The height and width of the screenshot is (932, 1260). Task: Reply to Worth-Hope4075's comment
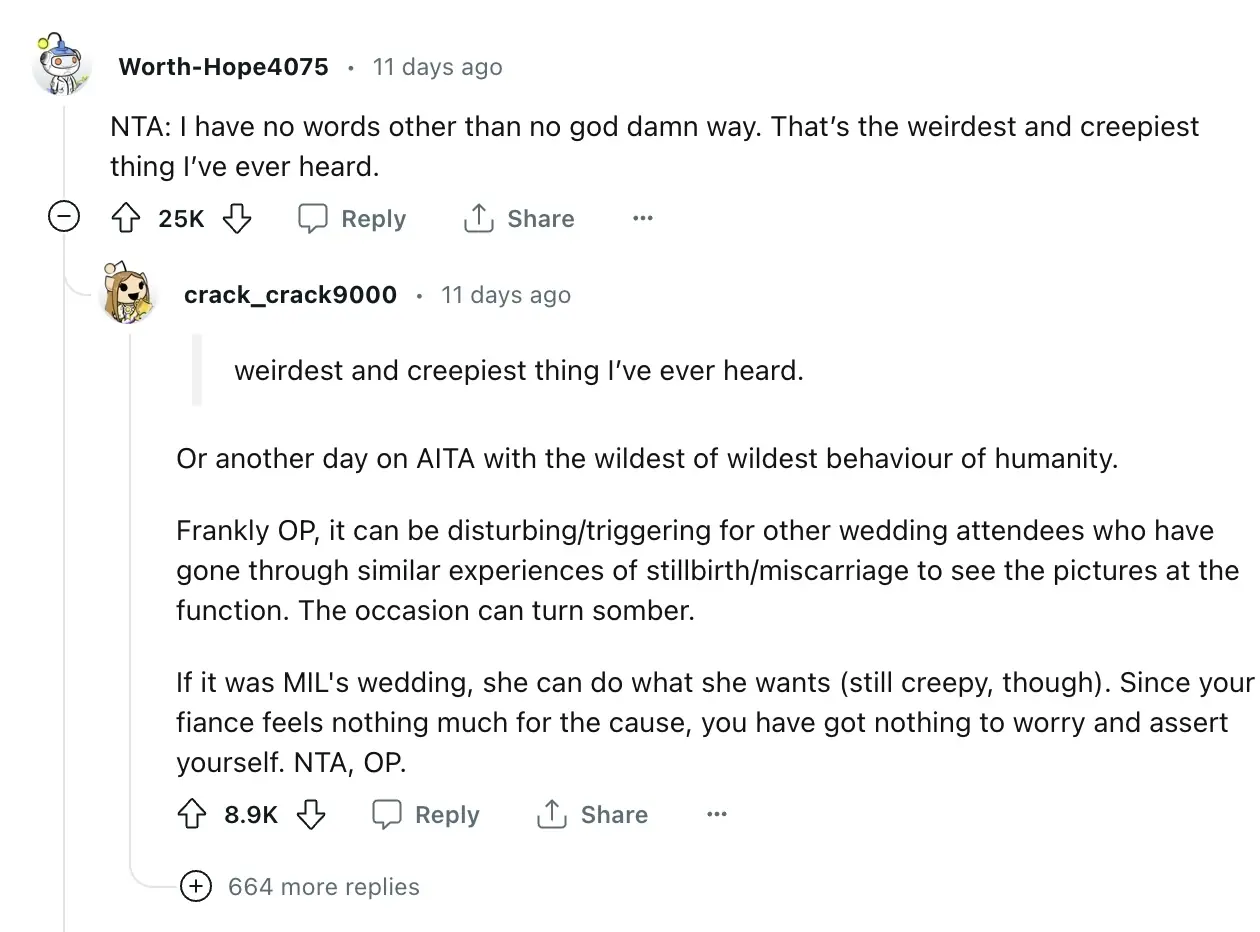click(x=353, y=218)
